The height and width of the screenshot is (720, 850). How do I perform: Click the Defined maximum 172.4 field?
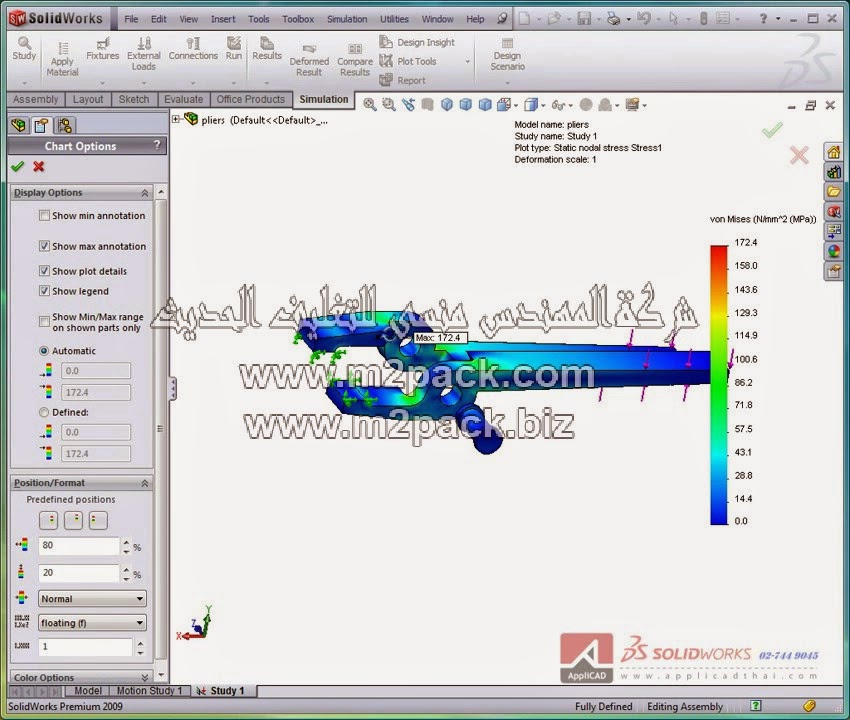(95, 454)
